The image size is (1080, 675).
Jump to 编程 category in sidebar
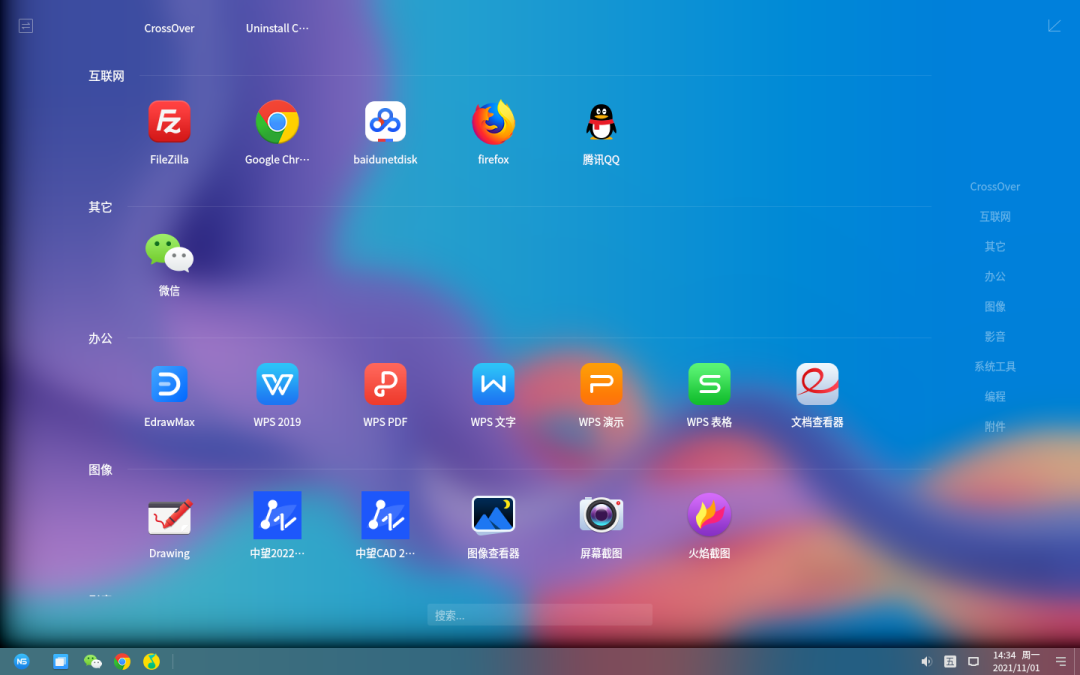point(995,397)
